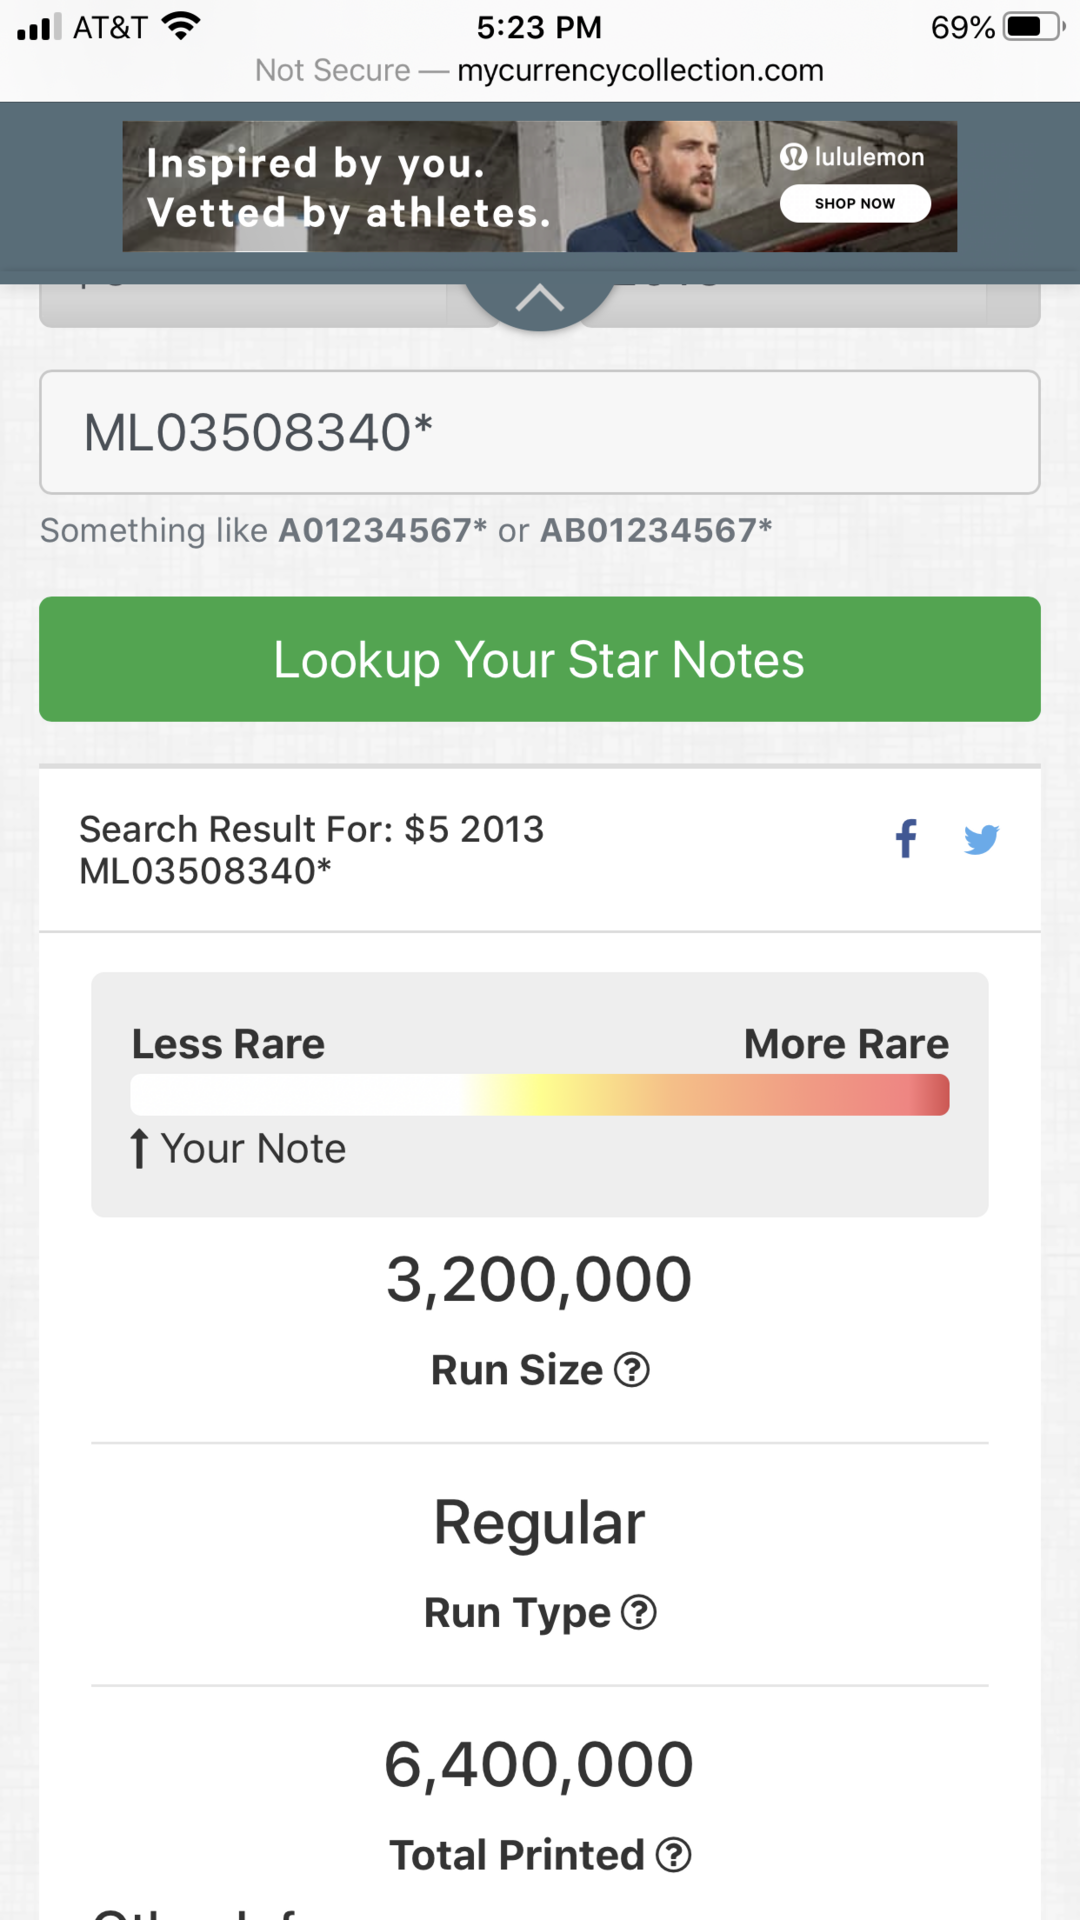Click the Shop Now ad button
The width and height of the screenshot is (1080, 1920).
coord(855,203)
